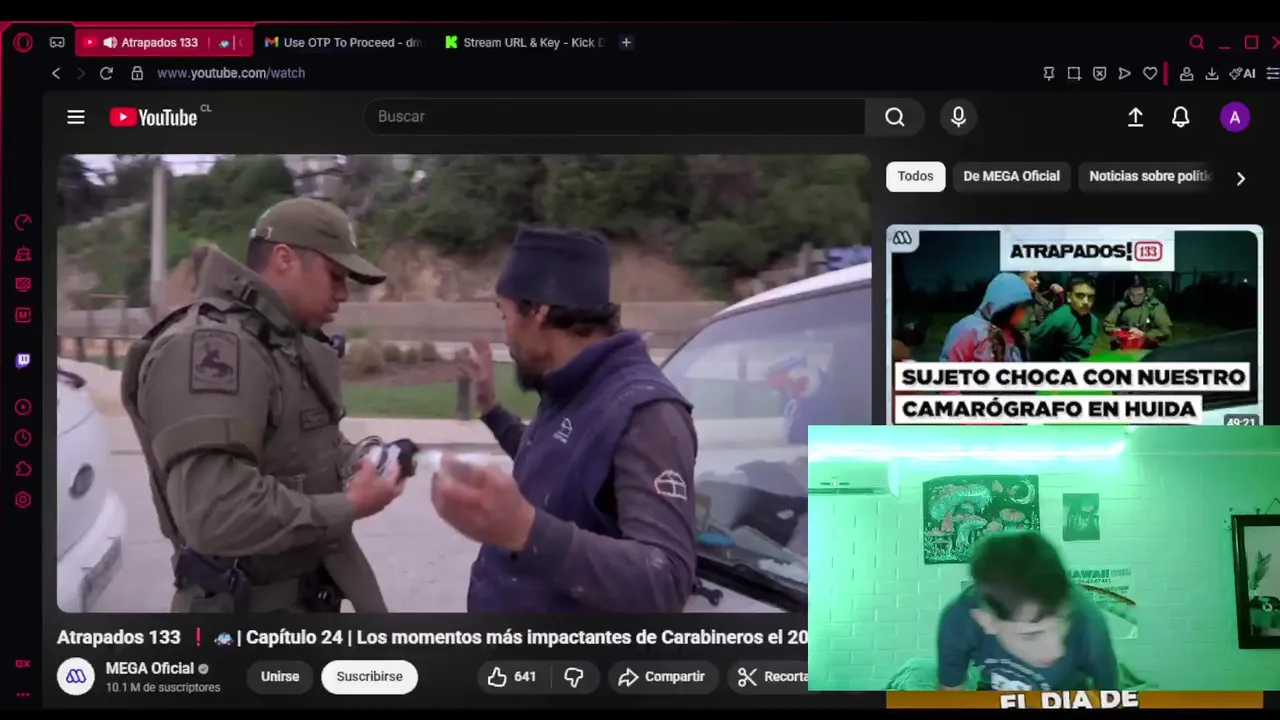Open the MEGA Oficial channel name link
The image size is (1280, 720).
[x=150, y=668]
